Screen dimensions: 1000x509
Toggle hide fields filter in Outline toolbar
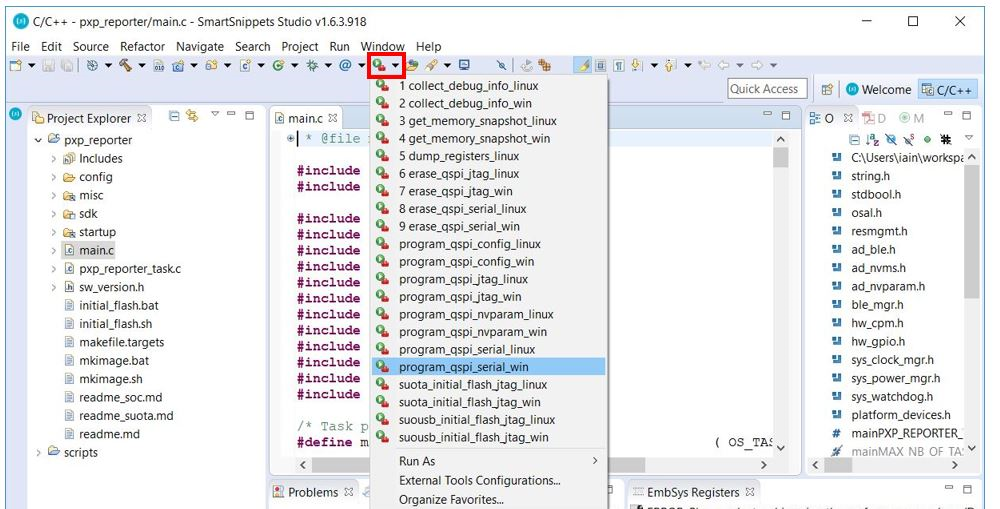pyautogui.click(x=891, y=139)
